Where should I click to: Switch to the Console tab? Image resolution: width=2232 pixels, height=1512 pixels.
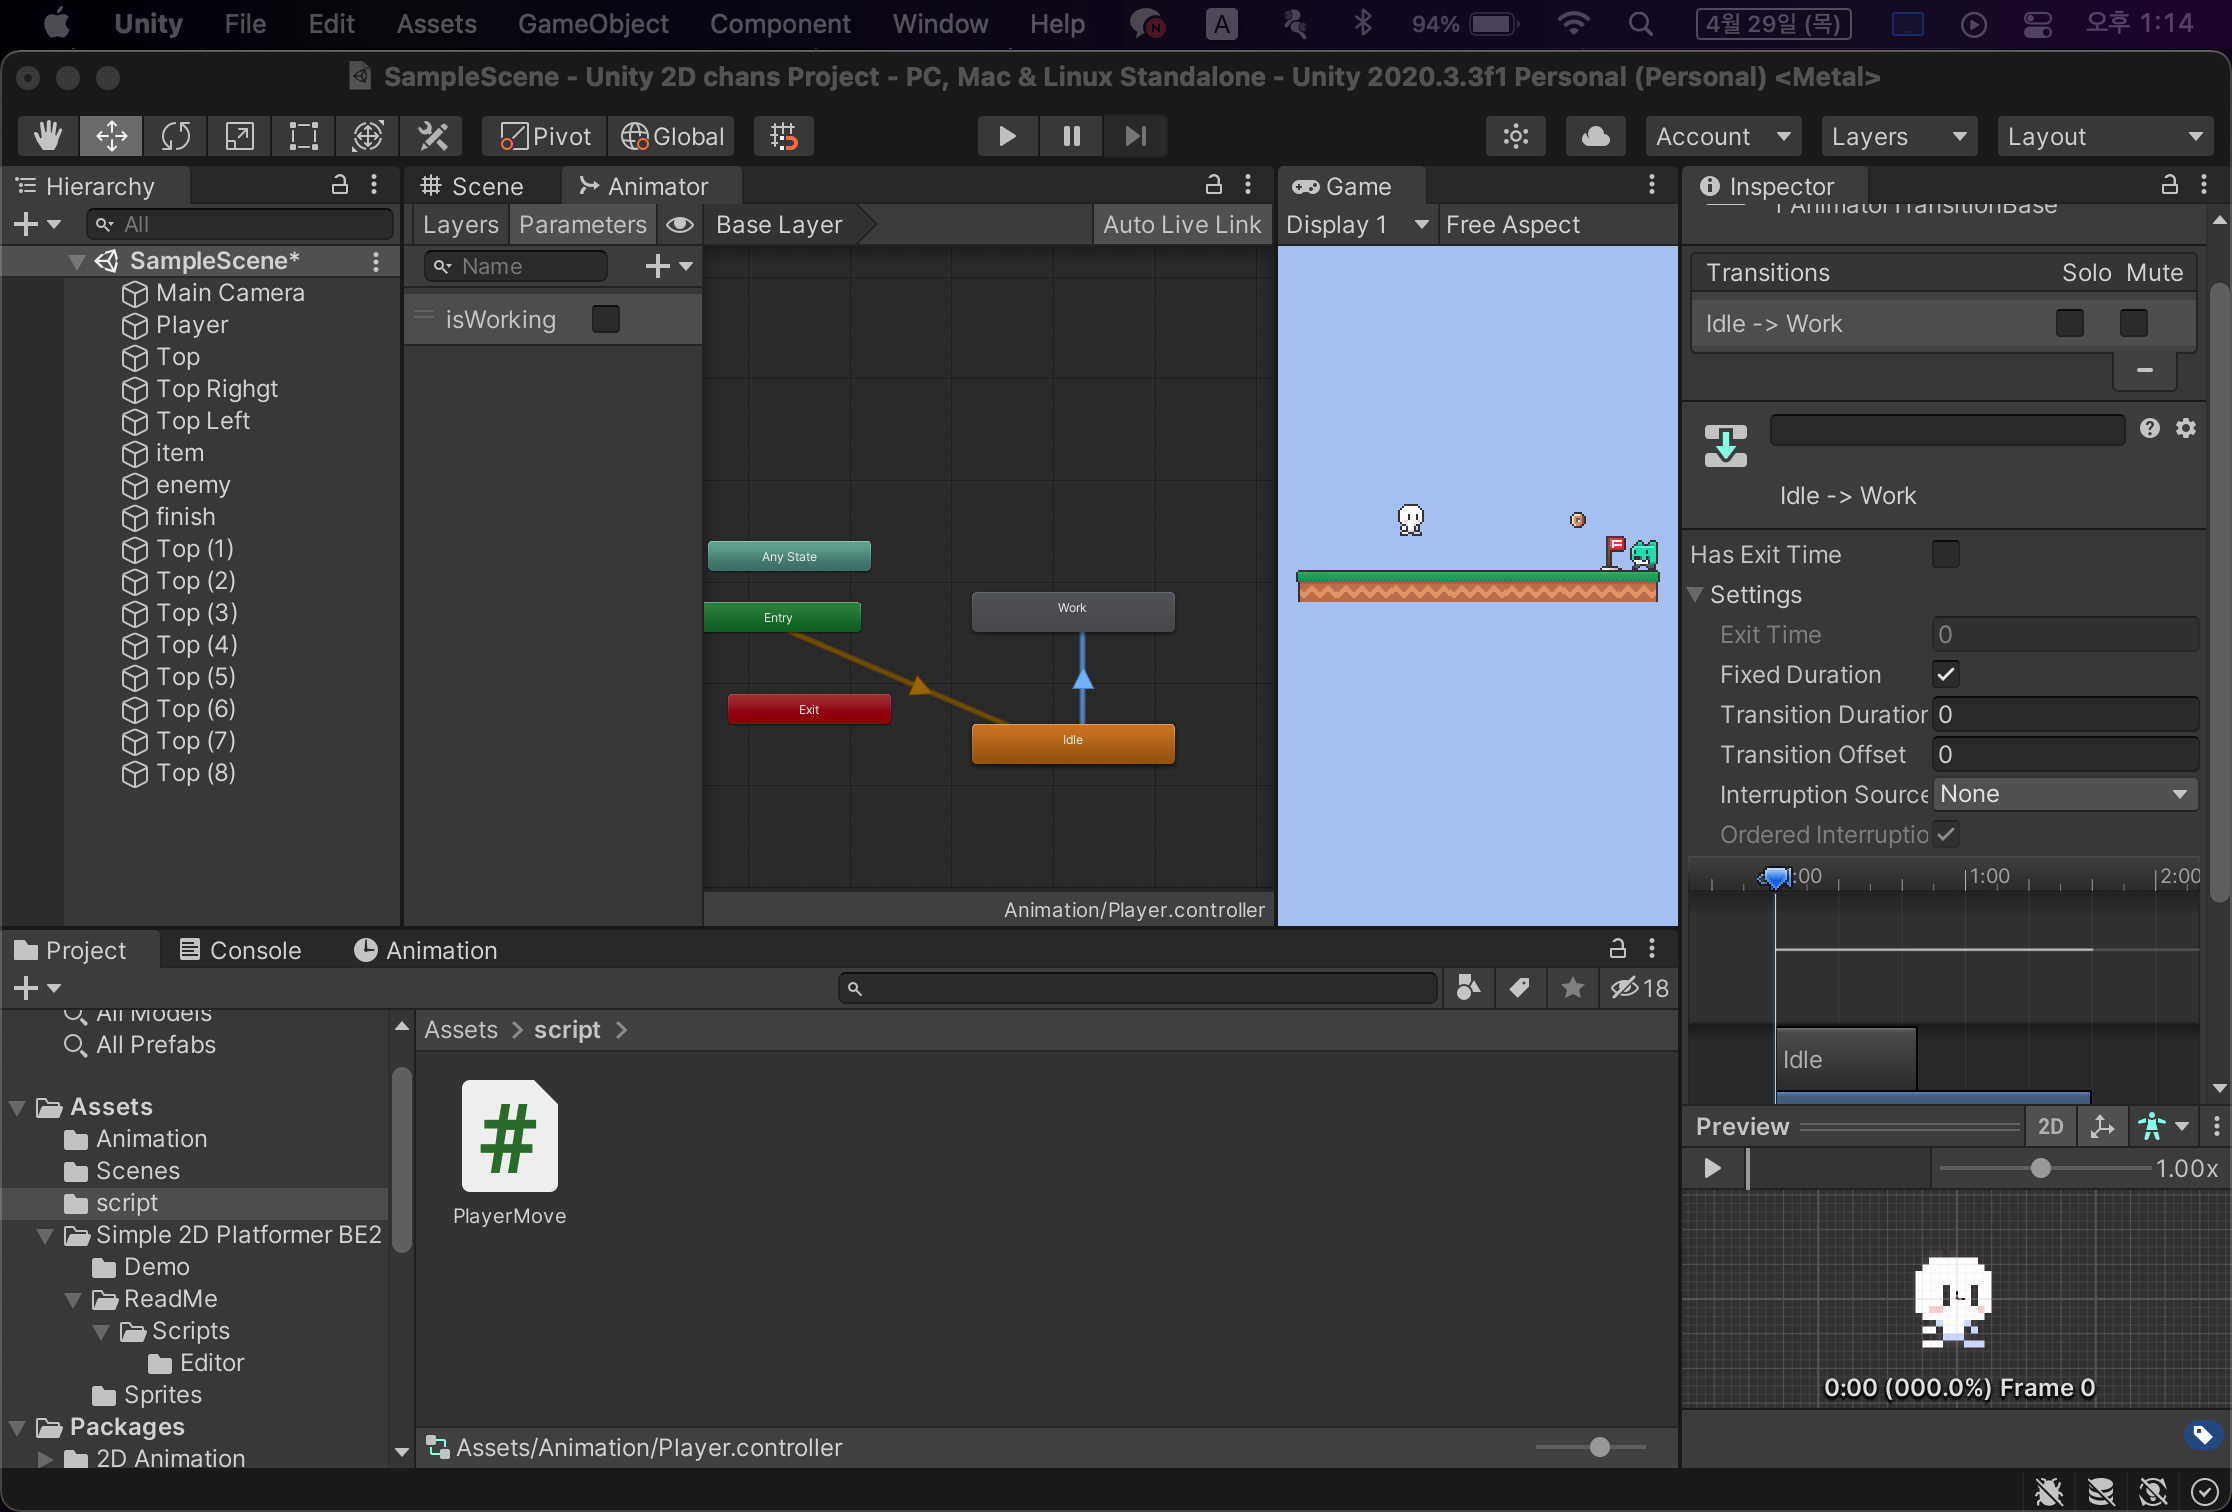point(241,950)
